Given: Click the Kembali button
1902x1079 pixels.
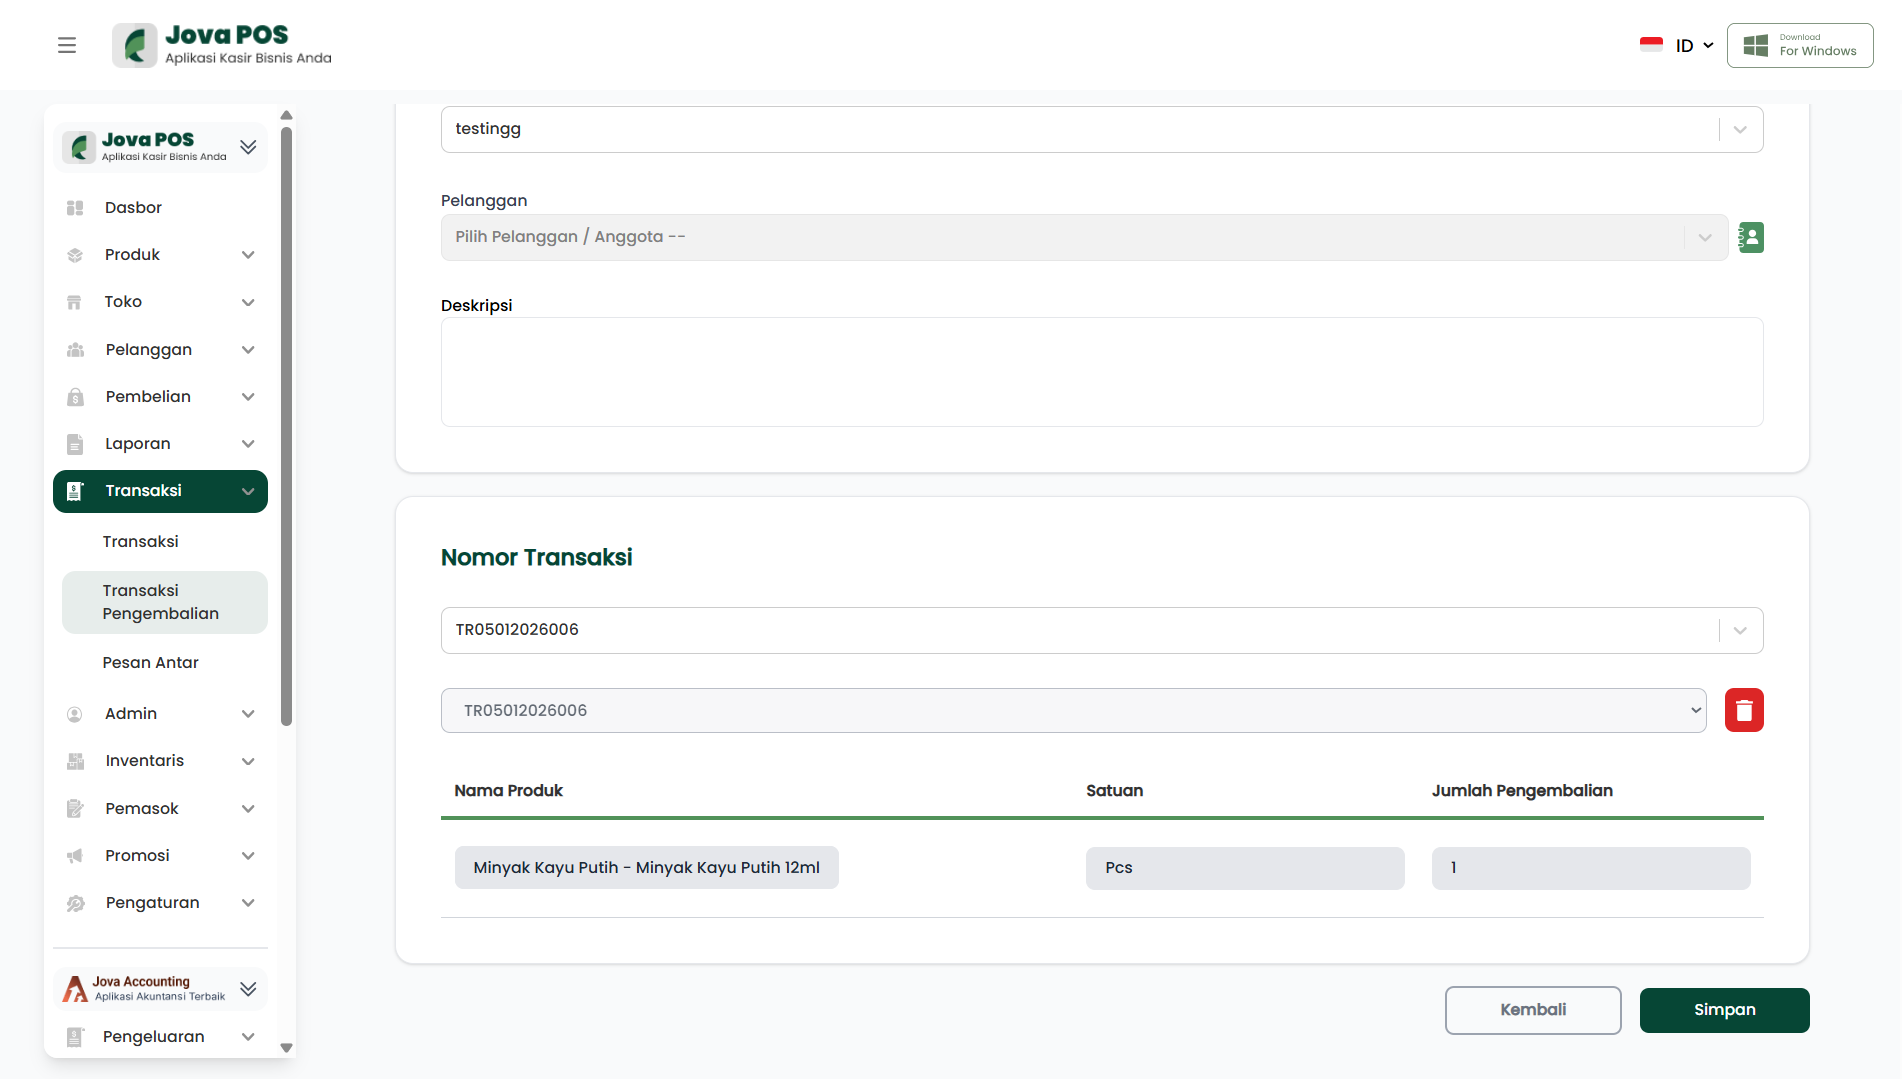Looking at the screenshot, I should click(1532, 1010).
